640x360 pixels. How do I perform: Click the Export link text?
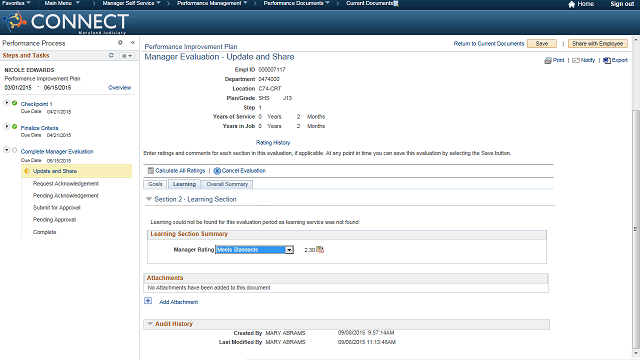pyautogui.click(x=620, y=60)
